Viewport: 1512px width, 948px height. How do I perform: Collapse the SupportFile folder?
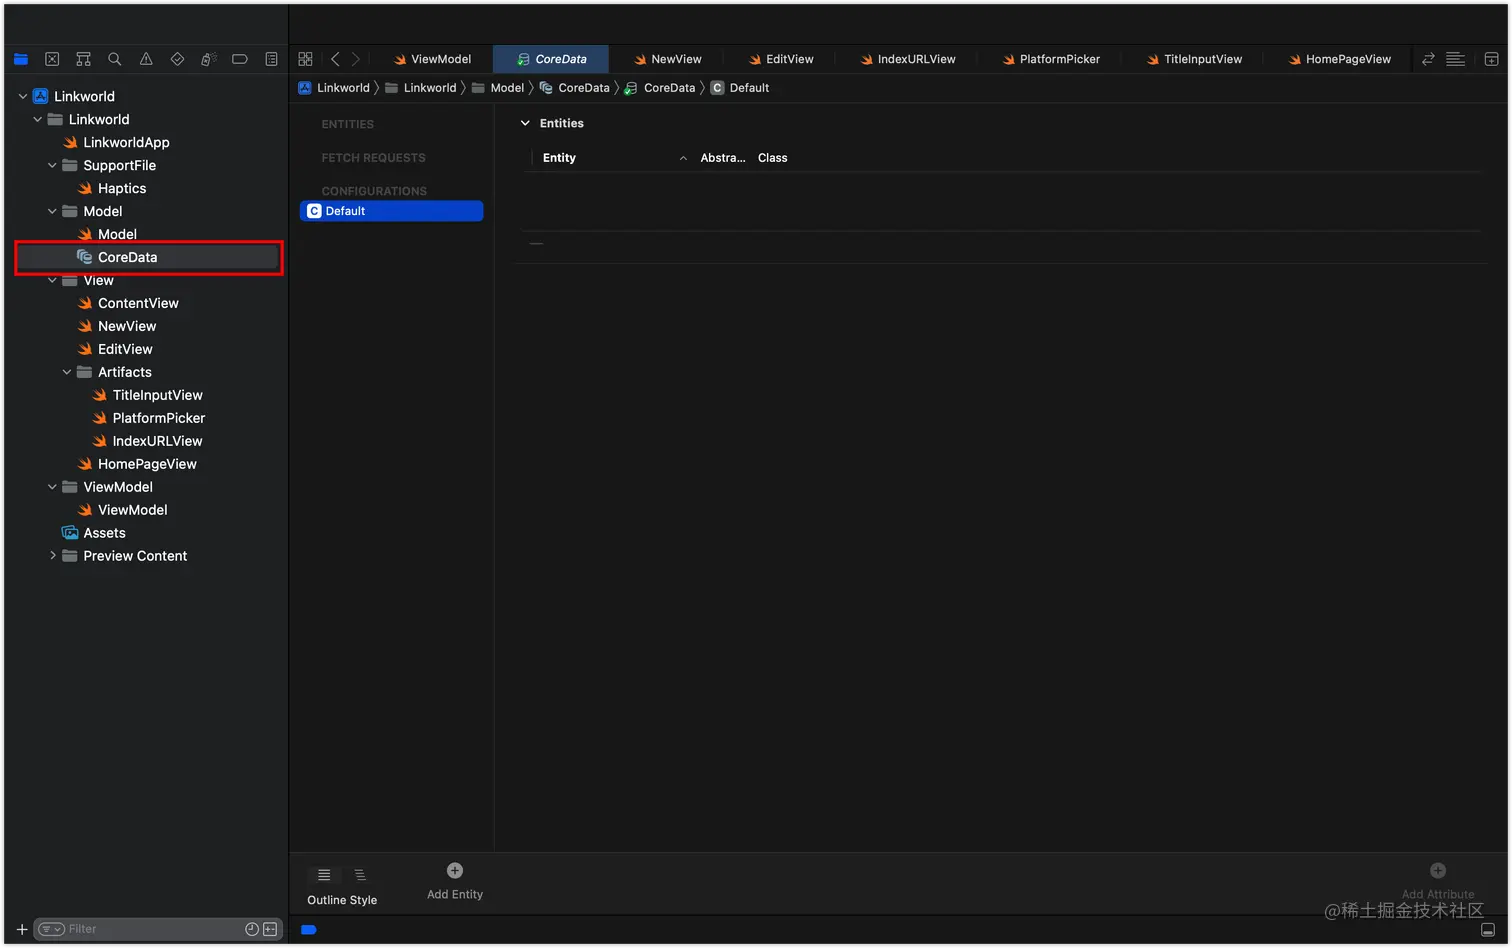(52, 165)
